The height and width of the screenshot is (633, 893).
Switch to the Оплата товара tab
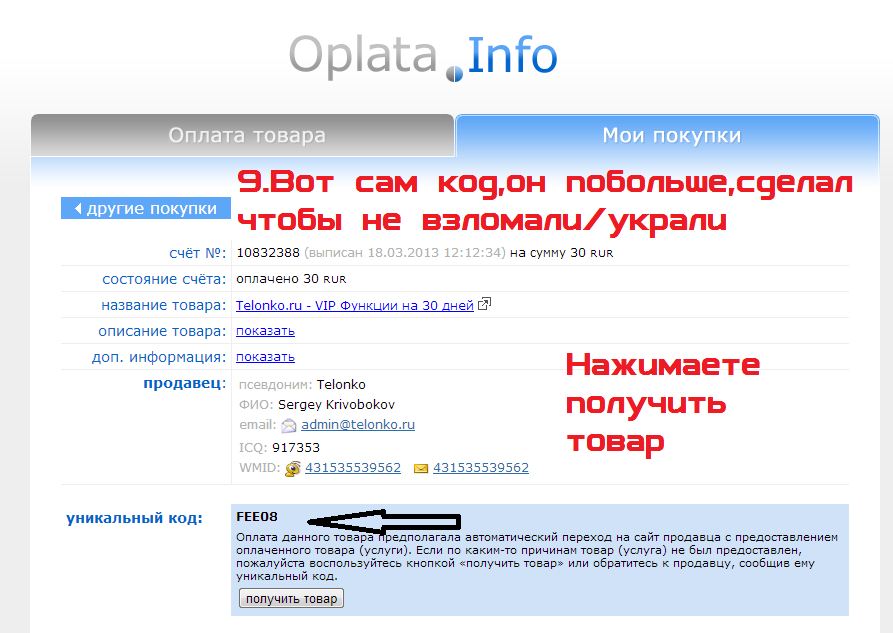click(x=243, y=136)
